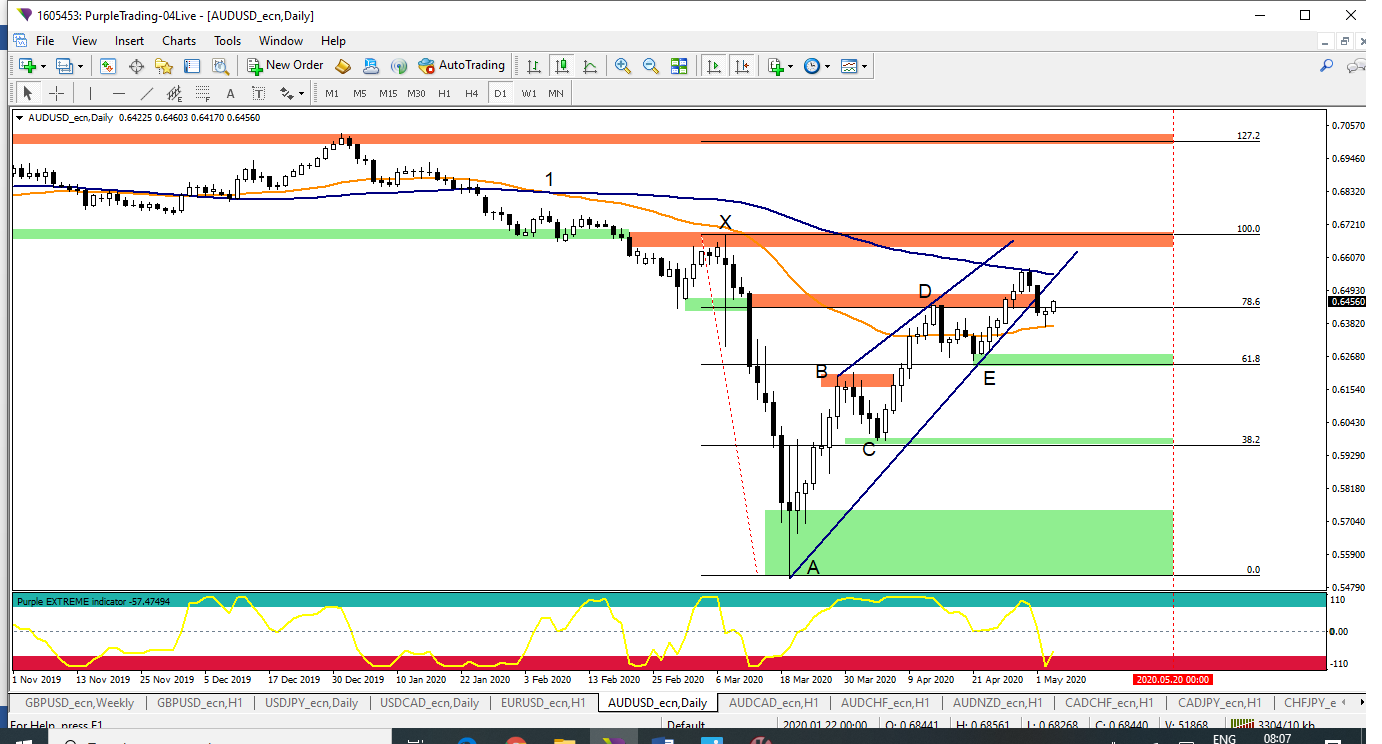
Task: Select the MN timeframe button
Action: pos(556,93)
